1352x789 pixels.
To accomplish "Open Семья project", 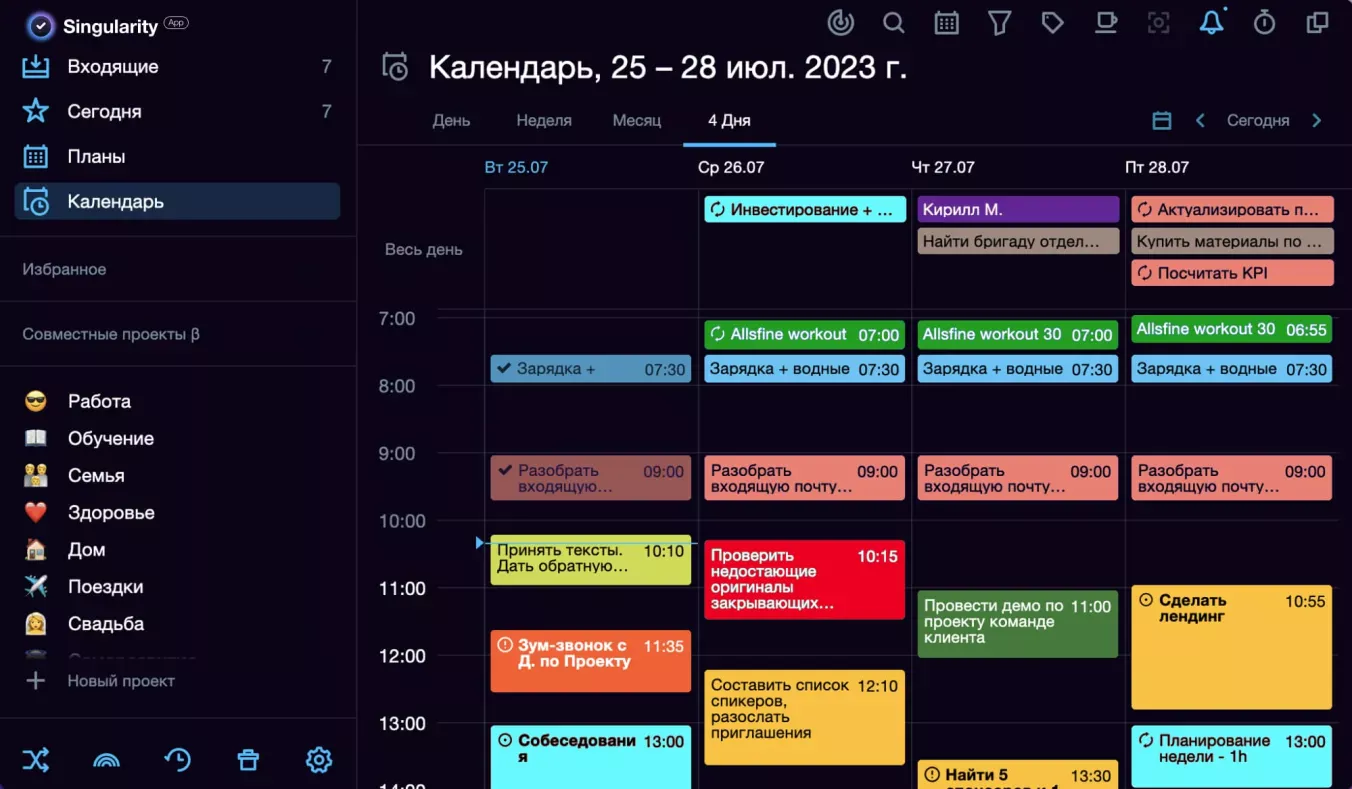I will tap(95, 475).
